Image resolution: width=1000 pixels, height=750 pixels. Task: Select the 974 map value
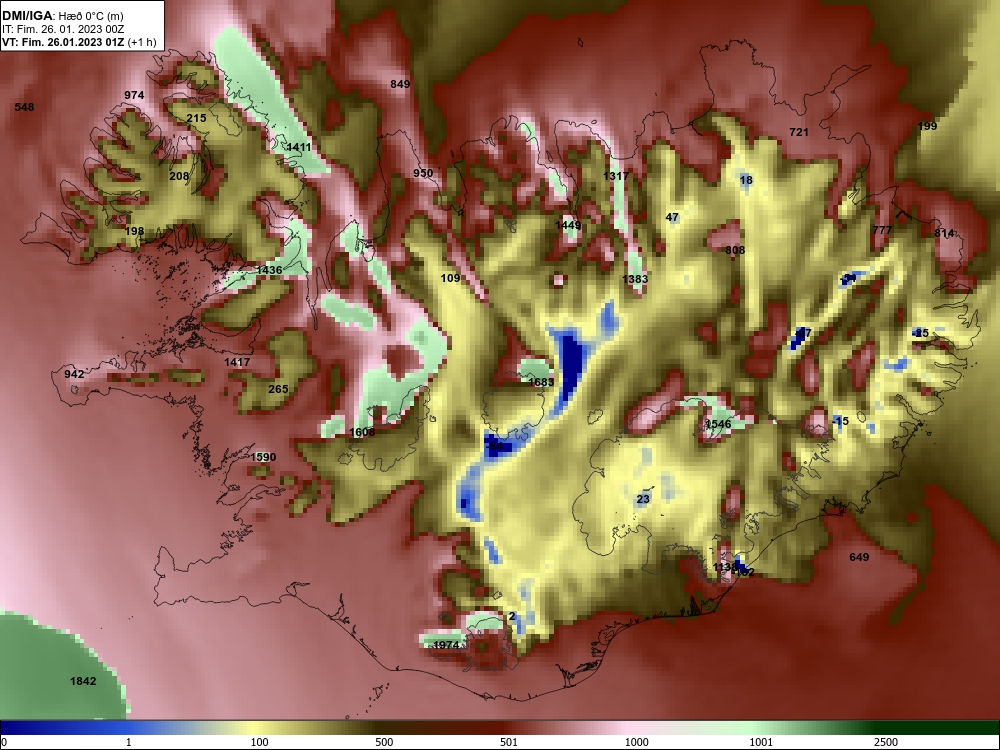click(x=134, y=95)
